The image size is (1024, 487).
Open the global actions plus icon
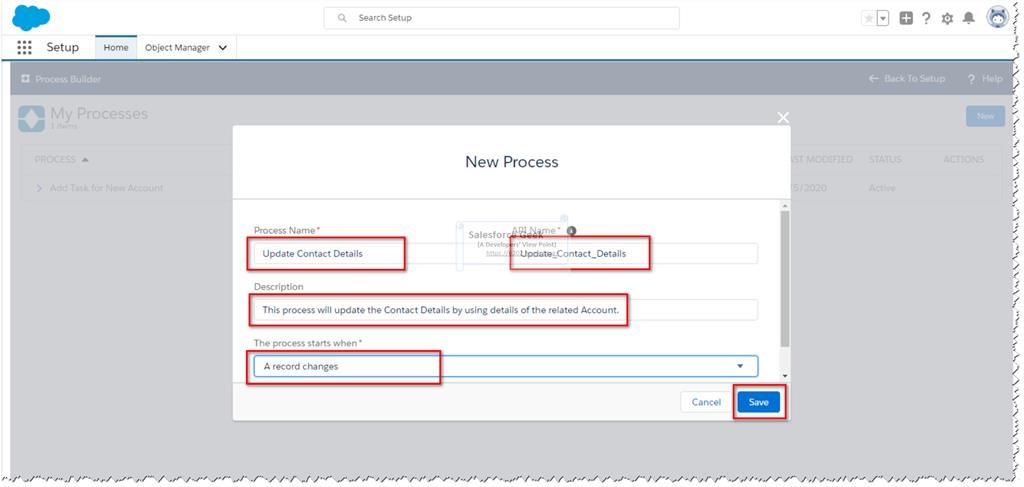coord(906,18)
